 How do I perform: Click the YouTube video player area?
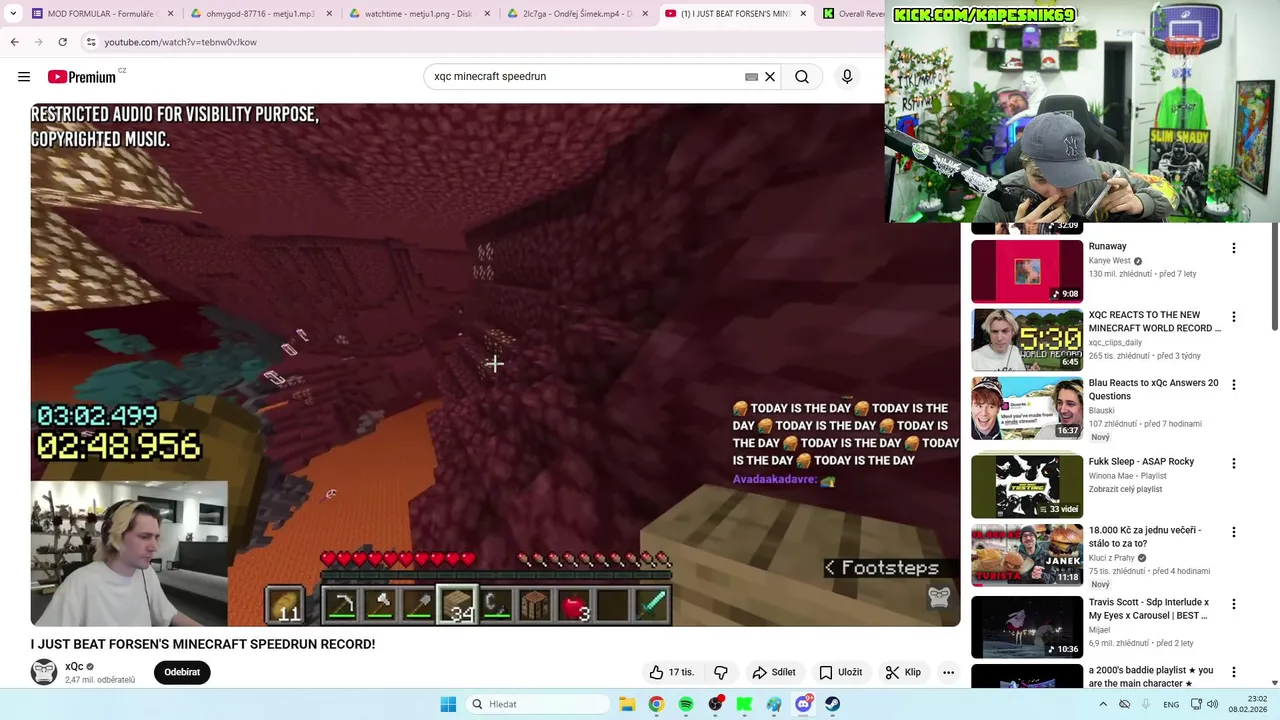pyautogui.click(x=495, y=364)
